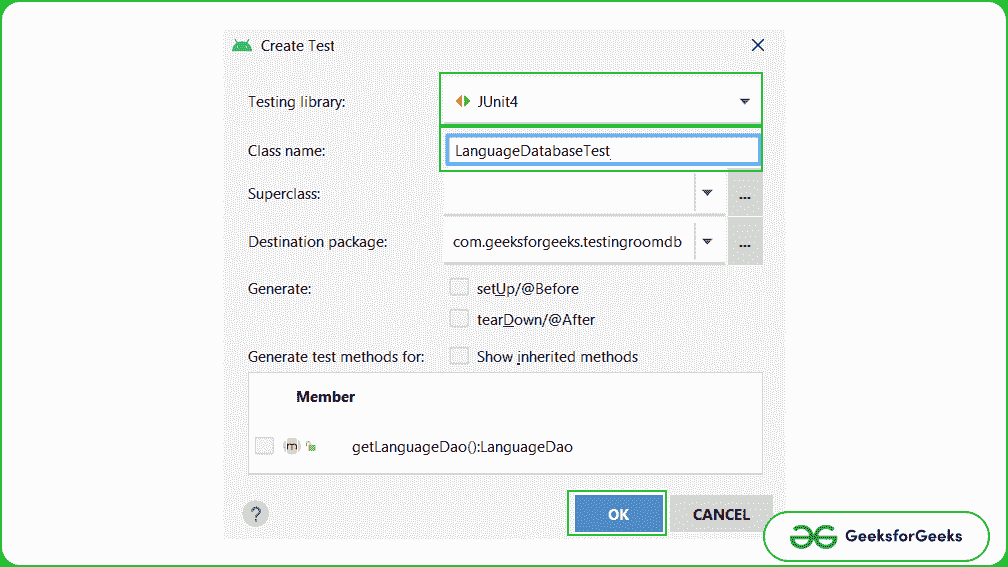The image size is (1008, 567).
Task: Toggle Show inherited methods checkbox
Action: pos(459,356)
